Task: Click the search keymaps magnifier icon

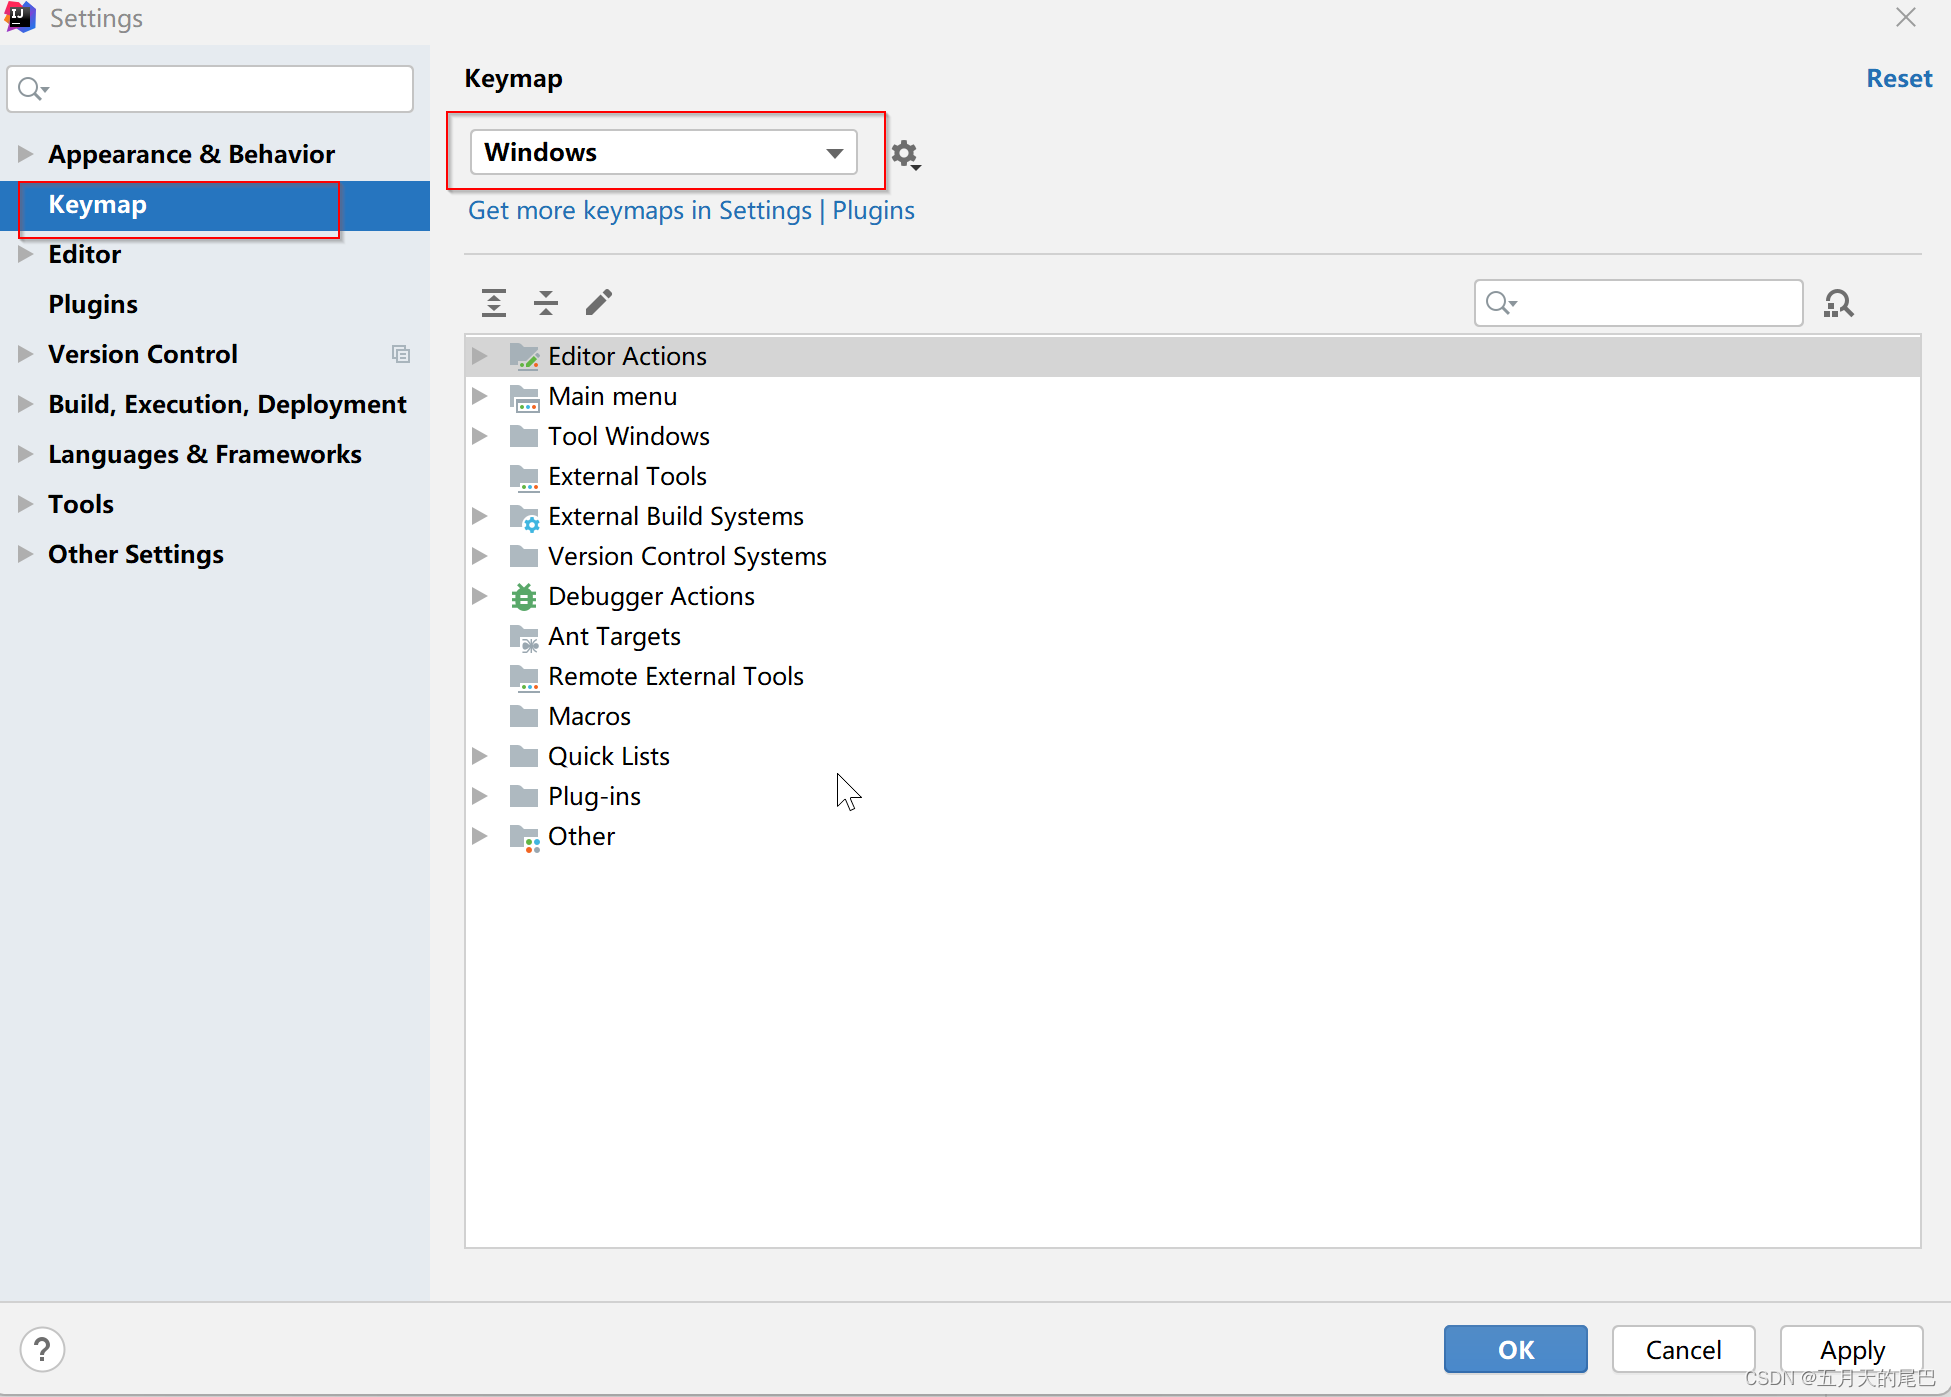Action: coord(1844,301)
